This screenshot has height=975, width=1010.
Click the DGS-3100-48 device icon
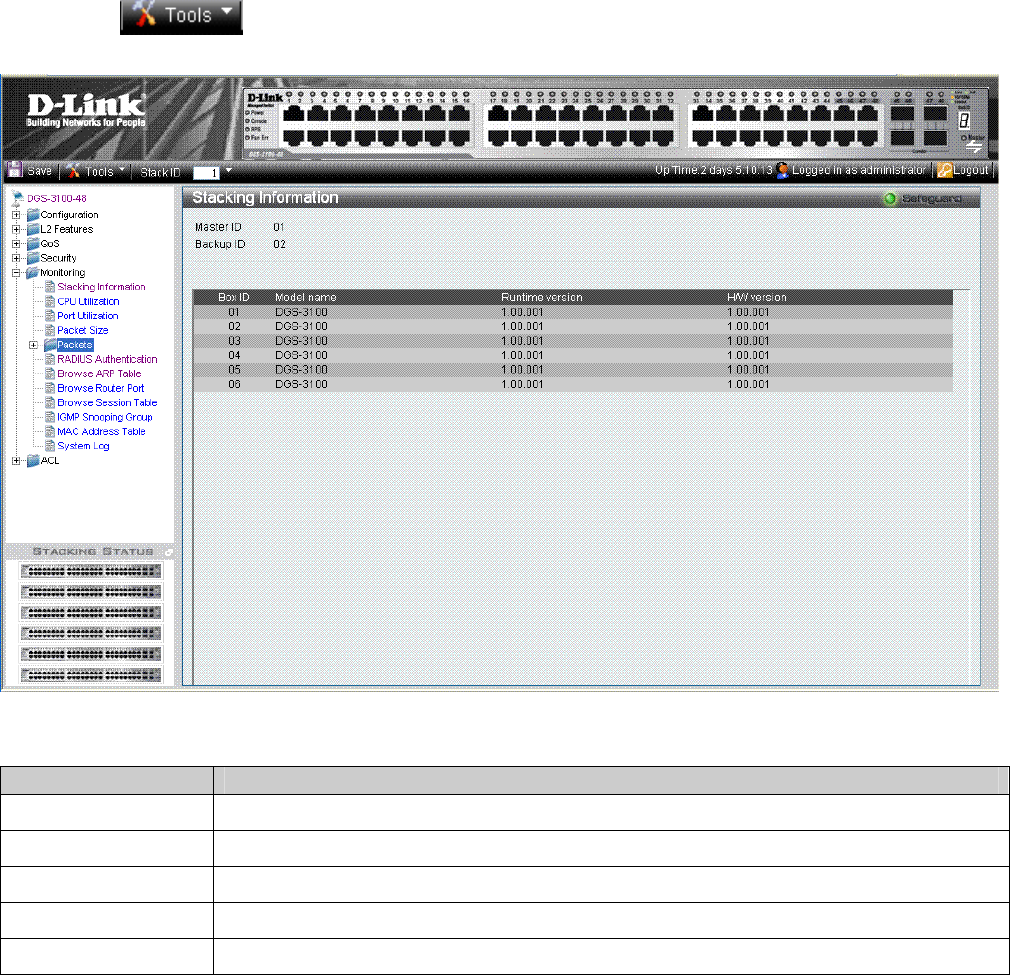(x=18, y=197)
